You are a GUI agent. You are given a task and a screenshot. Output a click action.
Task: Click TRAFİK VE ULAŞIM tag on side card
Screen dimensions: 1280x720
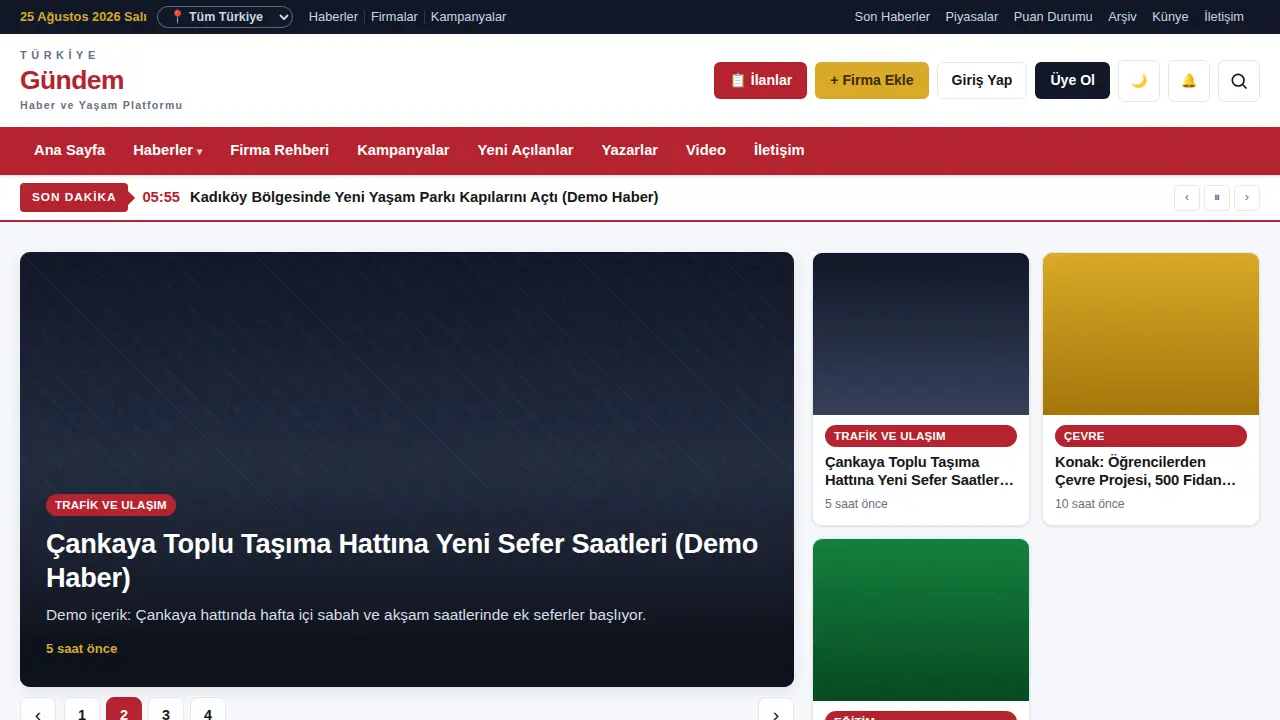click(x=921, y=436)
